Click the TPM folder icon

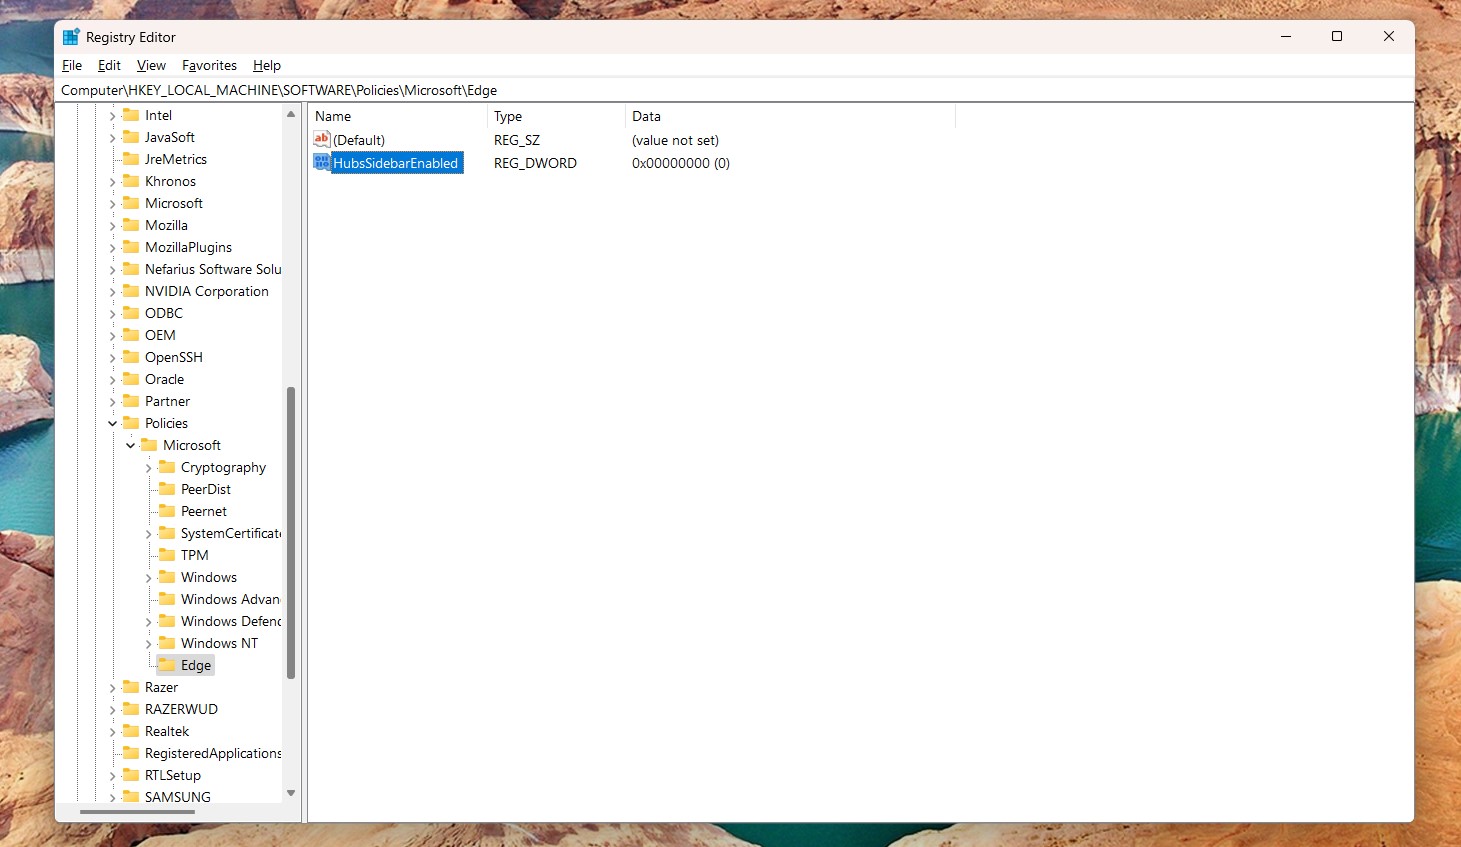[167, 555]
